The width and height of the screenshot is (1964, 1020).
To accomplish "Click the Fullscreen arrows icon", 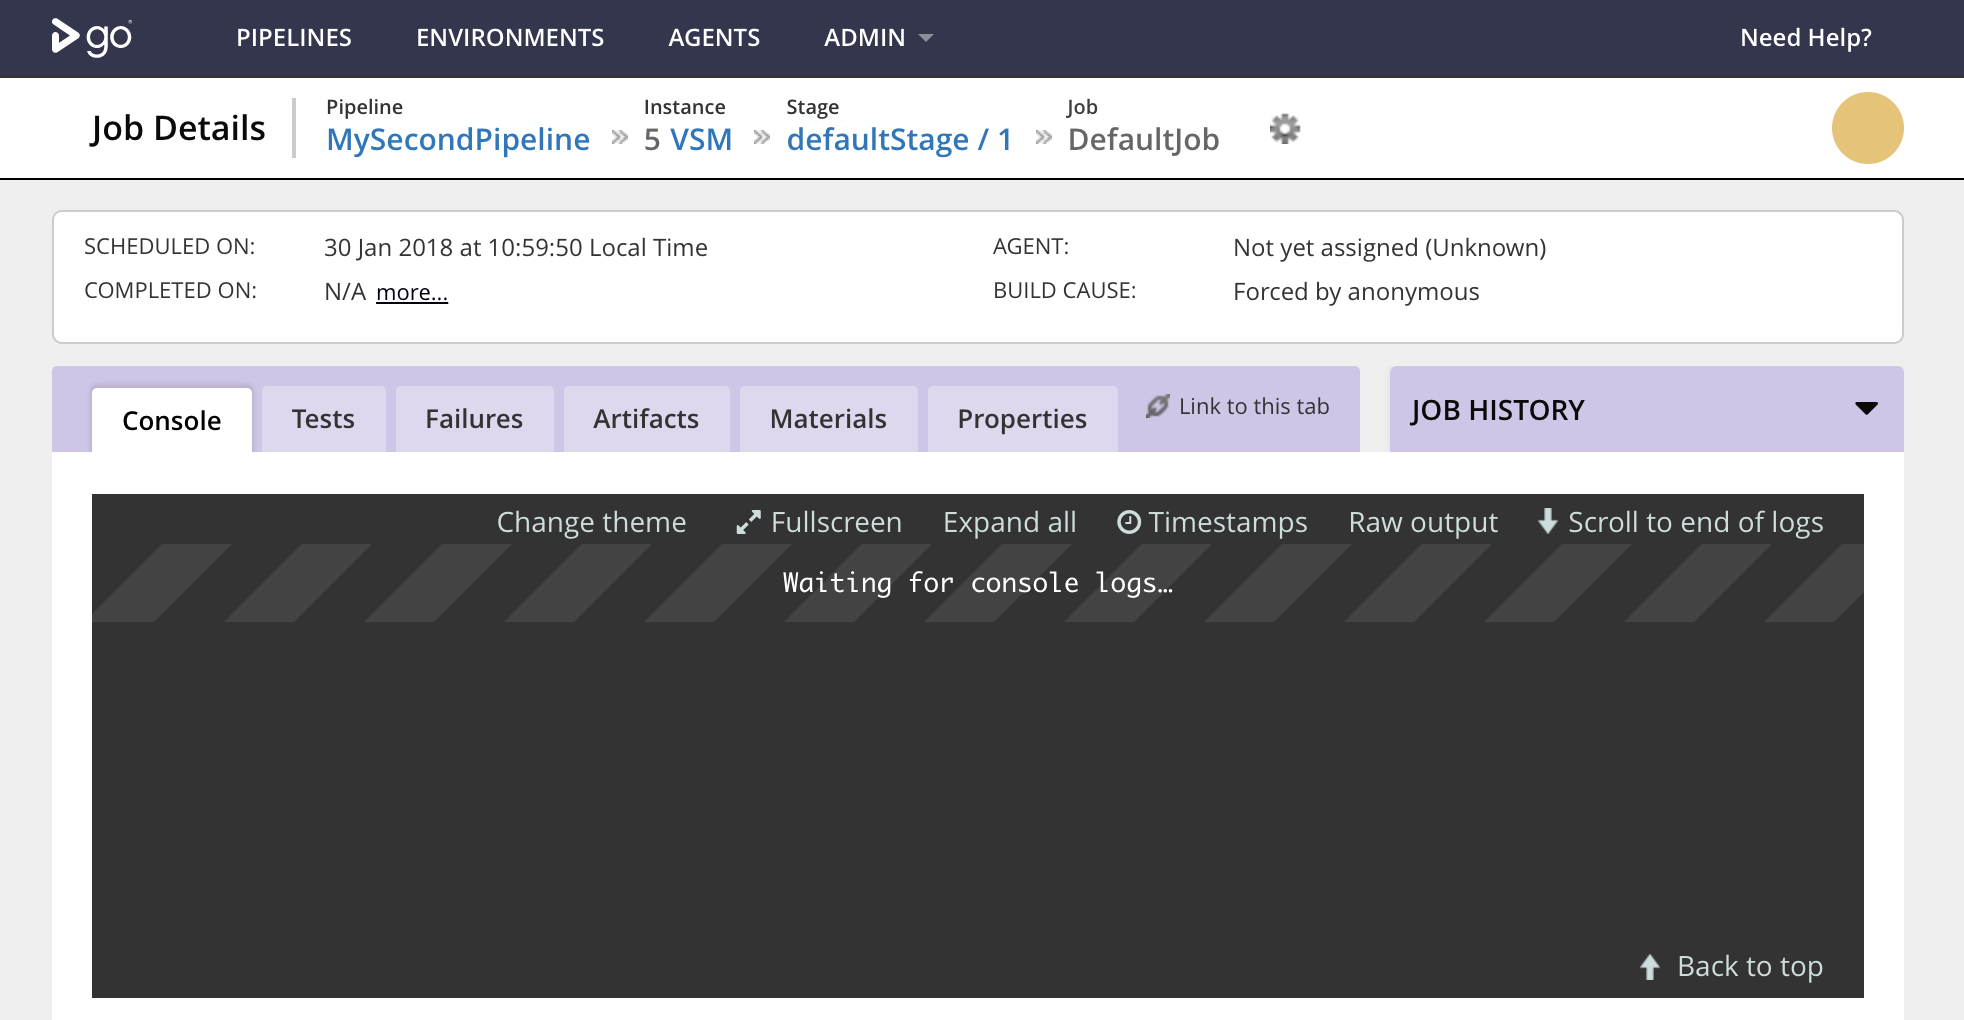I will click(x=748, y=523).
